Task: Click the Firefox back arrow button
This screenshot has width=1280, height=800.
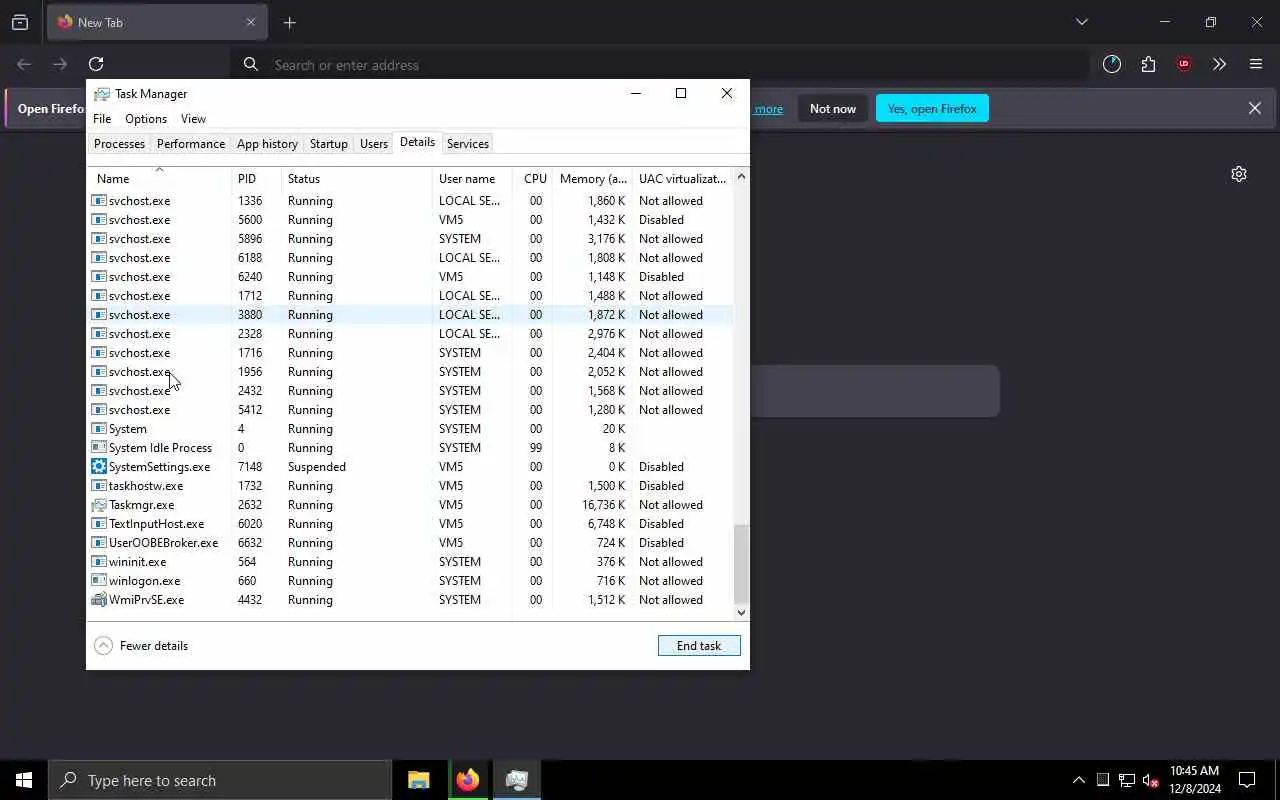Action: (x=24, y=64)
